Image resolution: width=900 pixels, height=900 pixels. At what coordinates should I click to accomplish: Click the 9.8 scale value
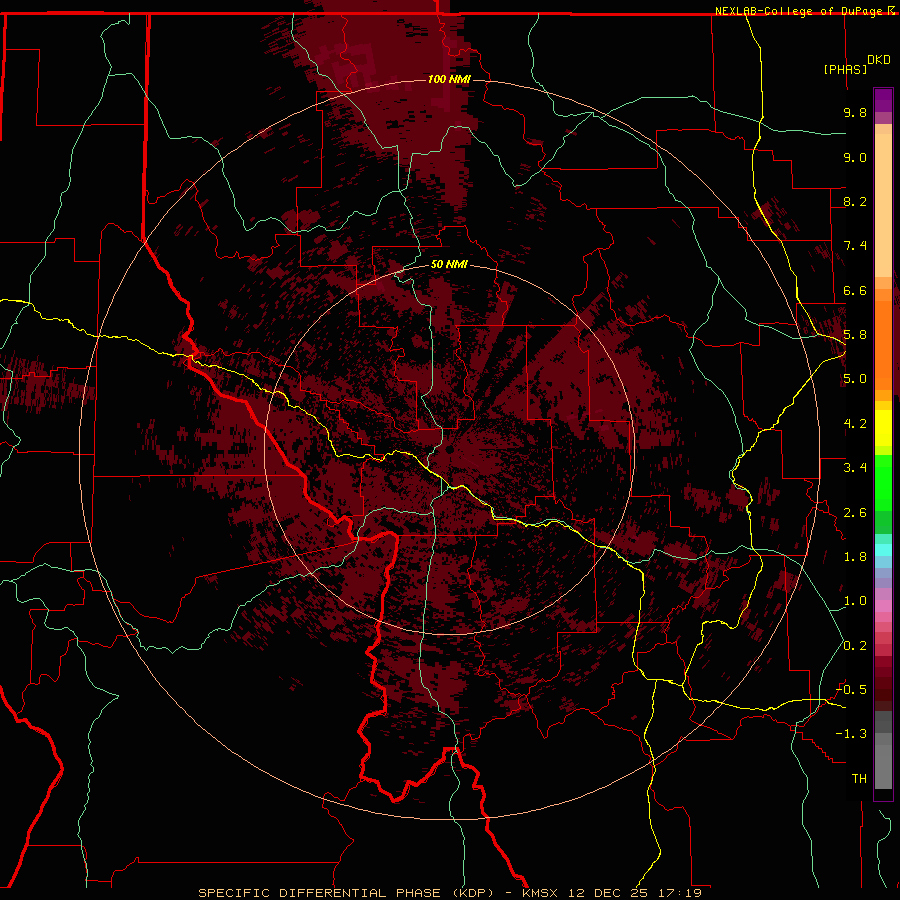coord(855,112)
